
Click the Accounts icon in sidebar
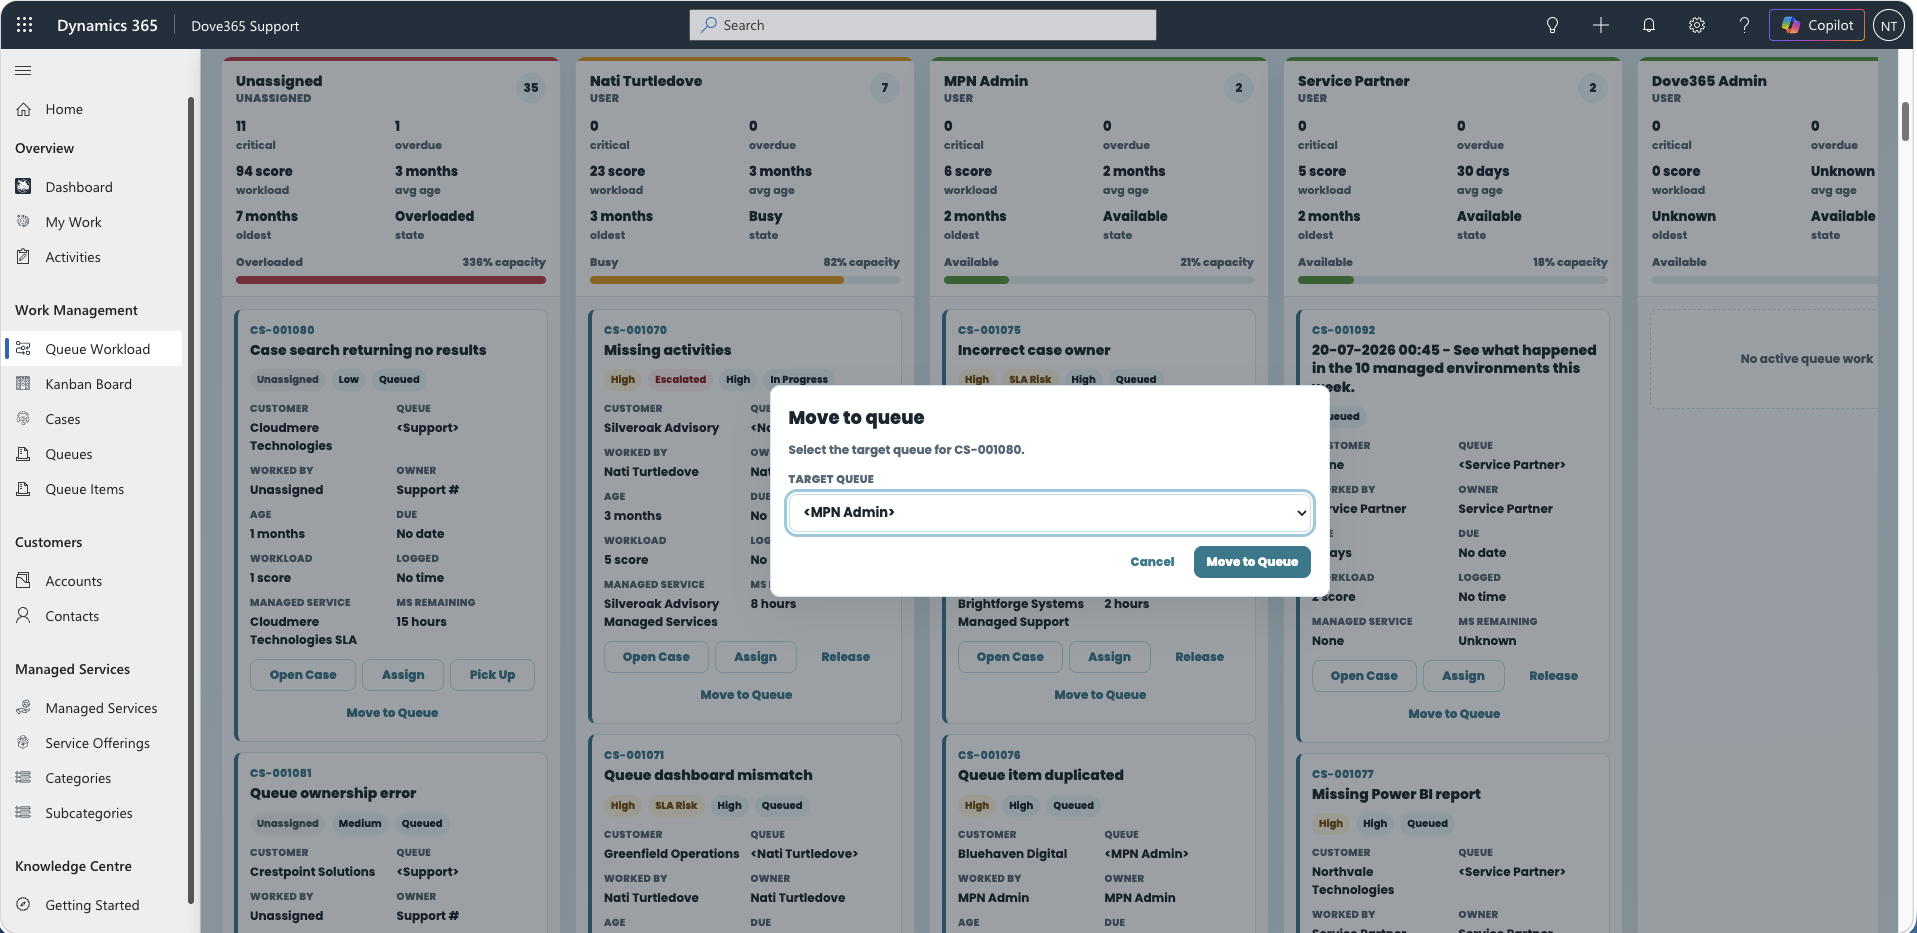(23, 581)
